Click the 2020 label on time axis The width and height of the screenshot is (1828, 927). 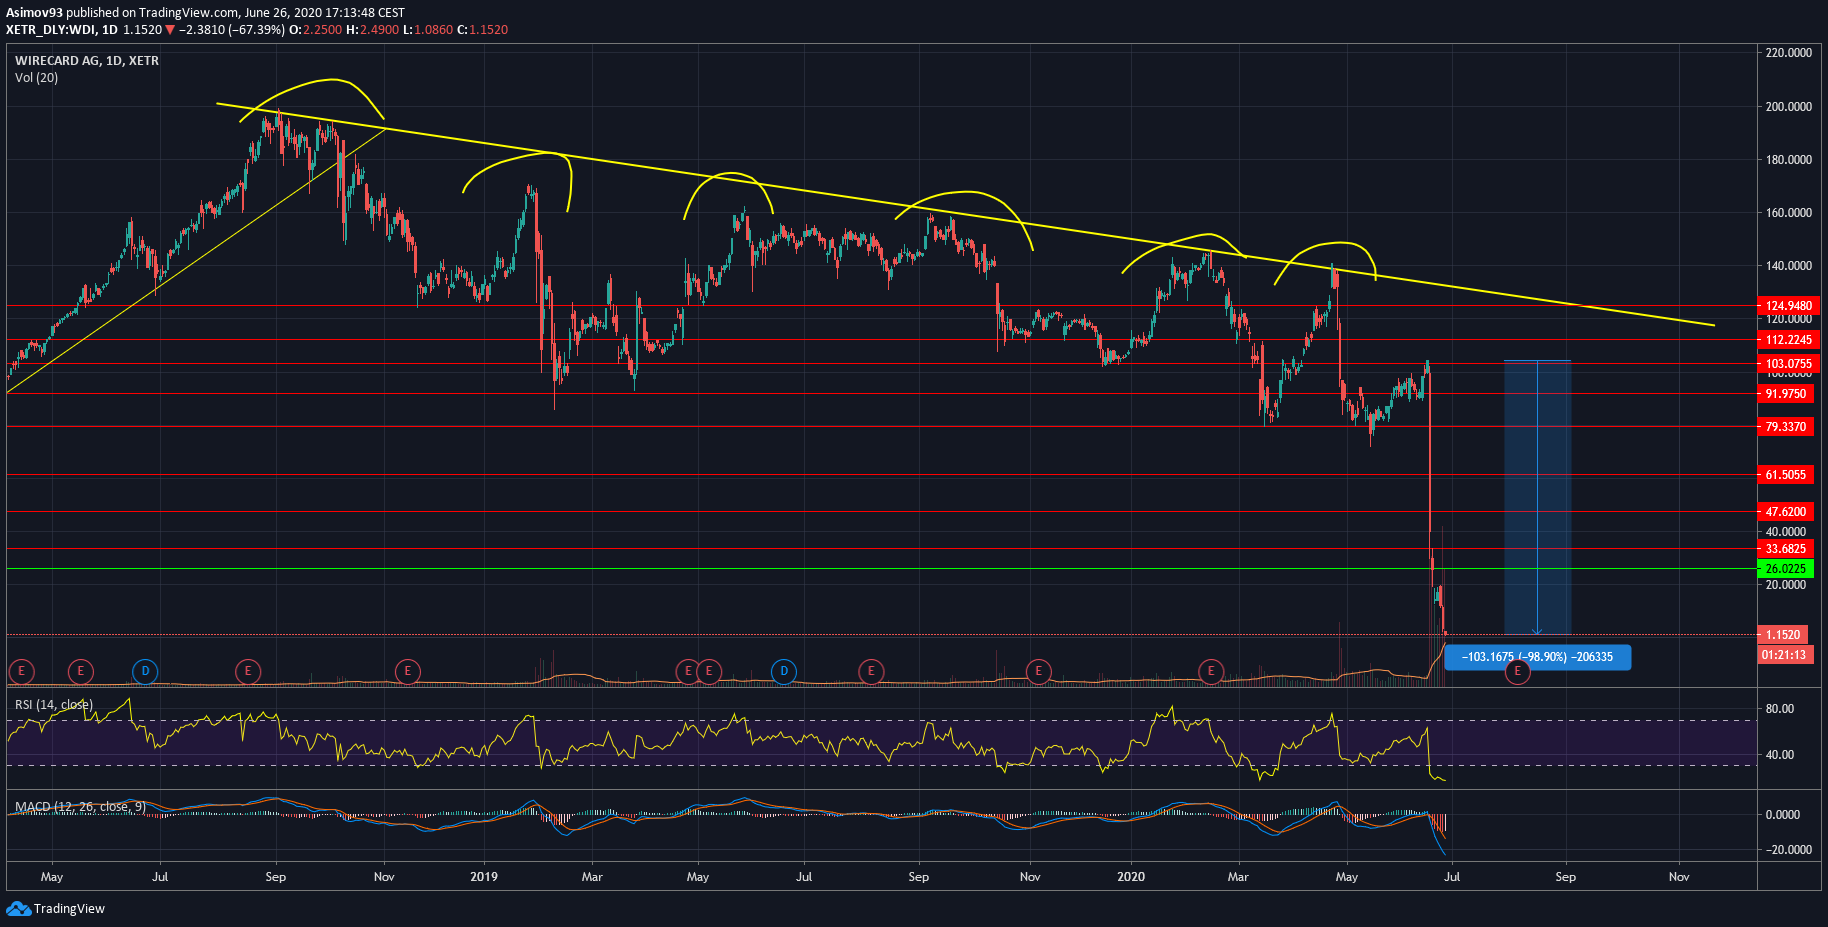click(1131, 876)
